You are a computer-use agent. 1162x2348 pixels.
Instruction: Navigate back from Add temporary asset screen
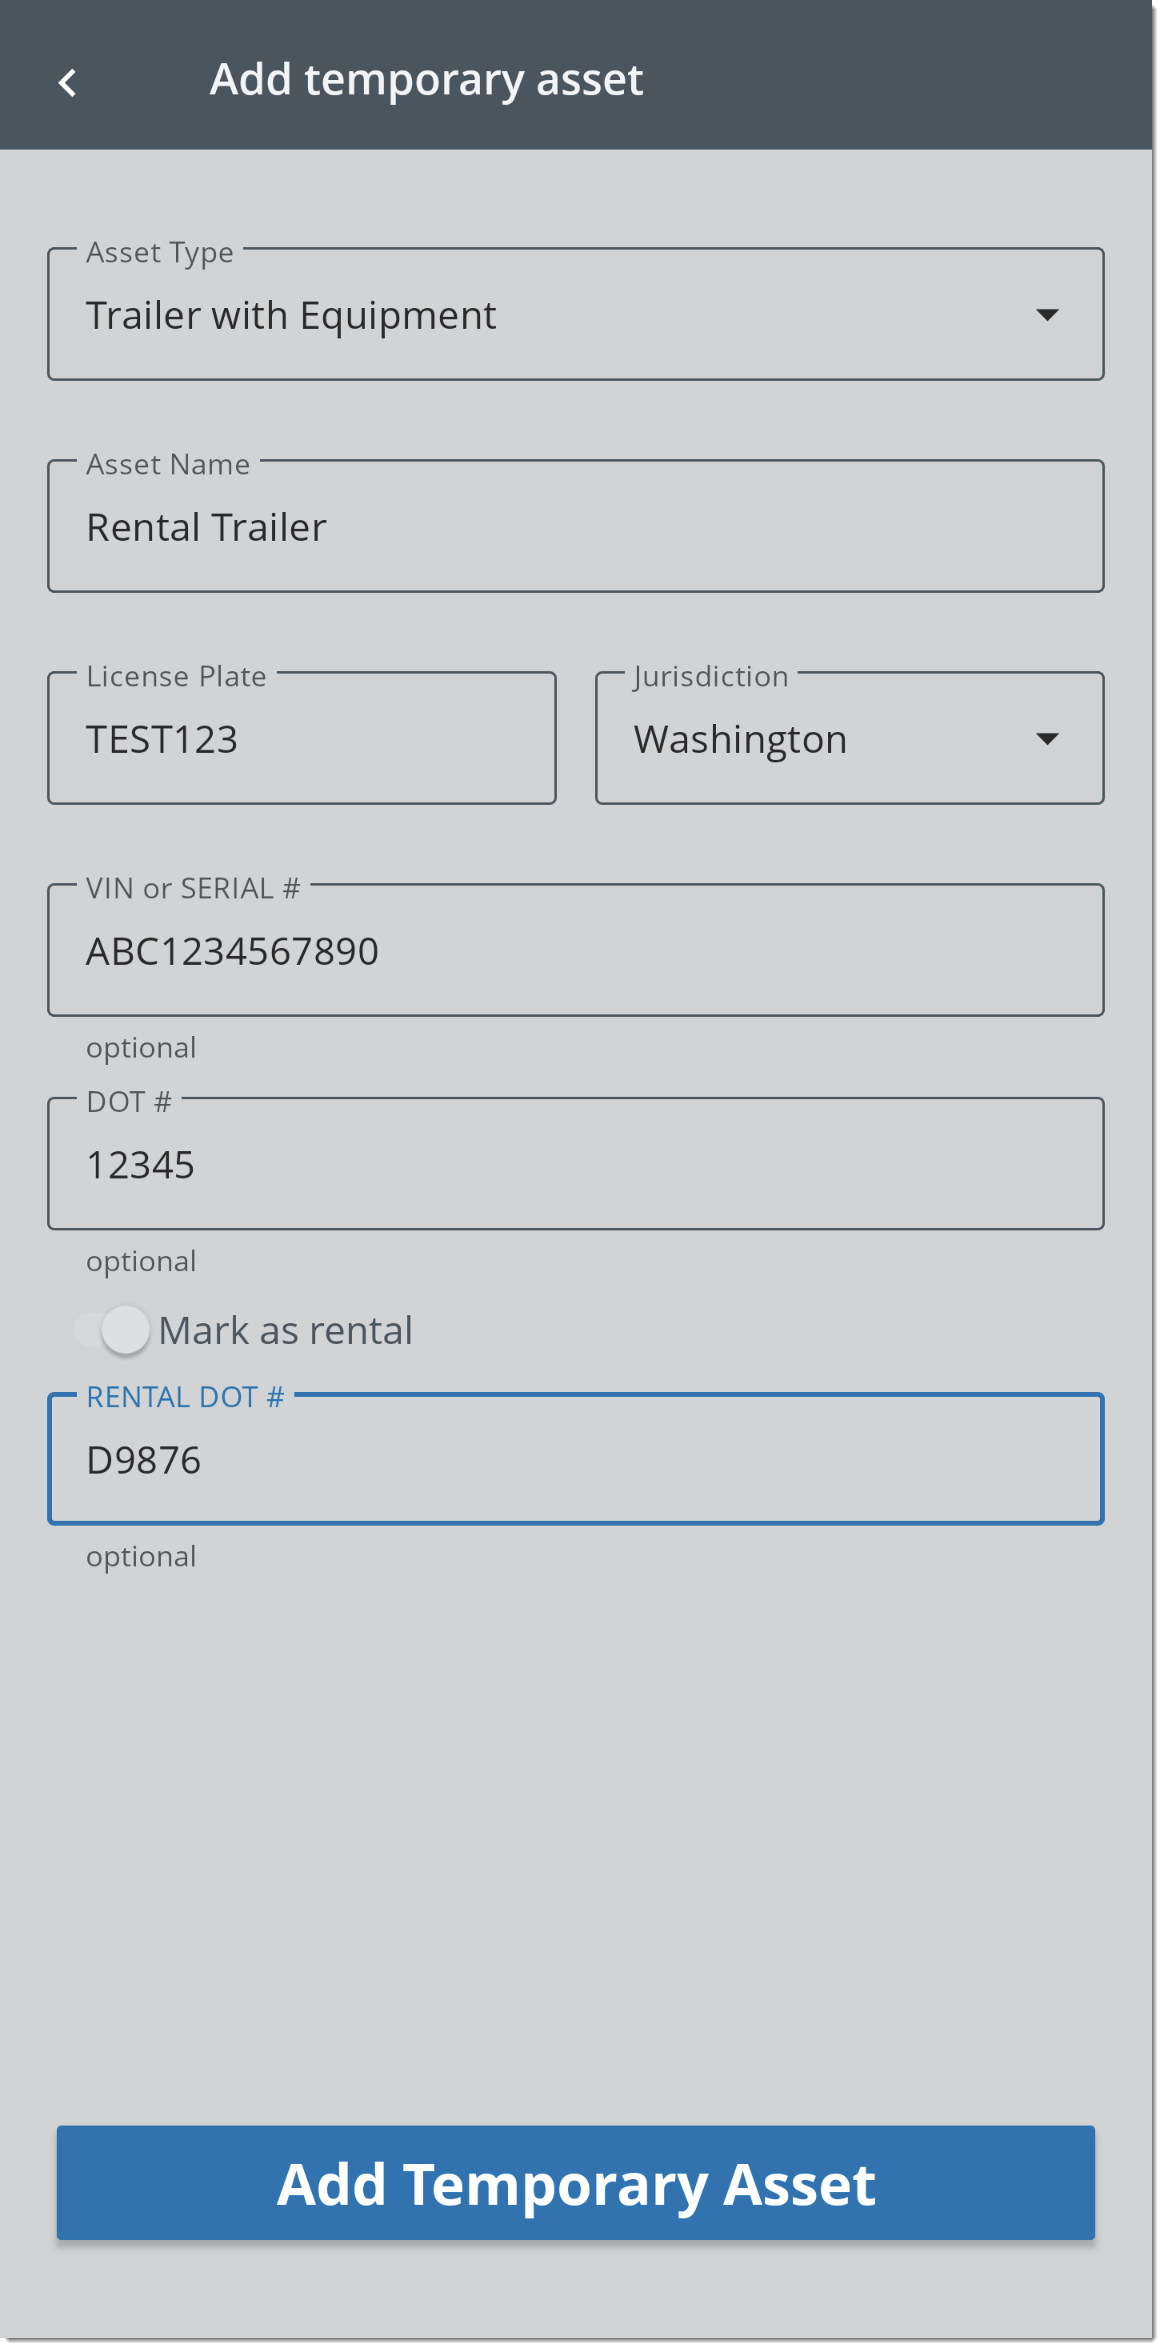click(x=67, y=80)
